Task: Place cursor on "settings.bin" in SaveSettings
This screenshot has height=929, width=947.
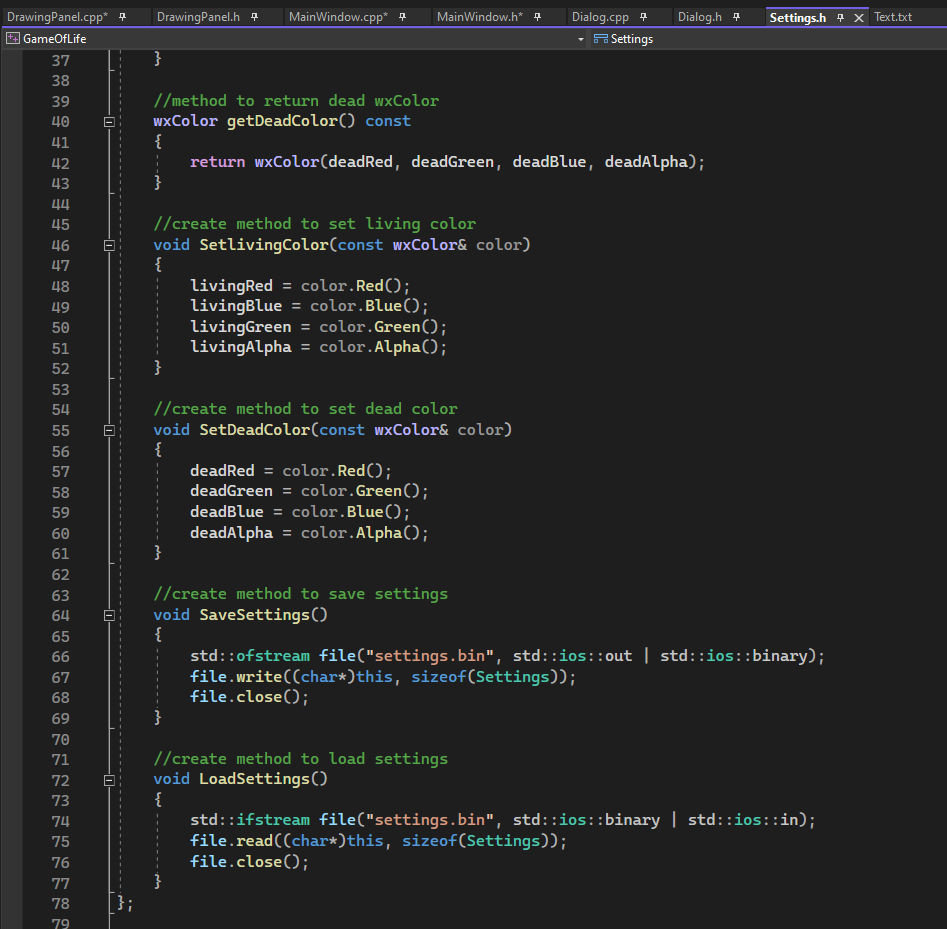Action: tap(431, 656)
